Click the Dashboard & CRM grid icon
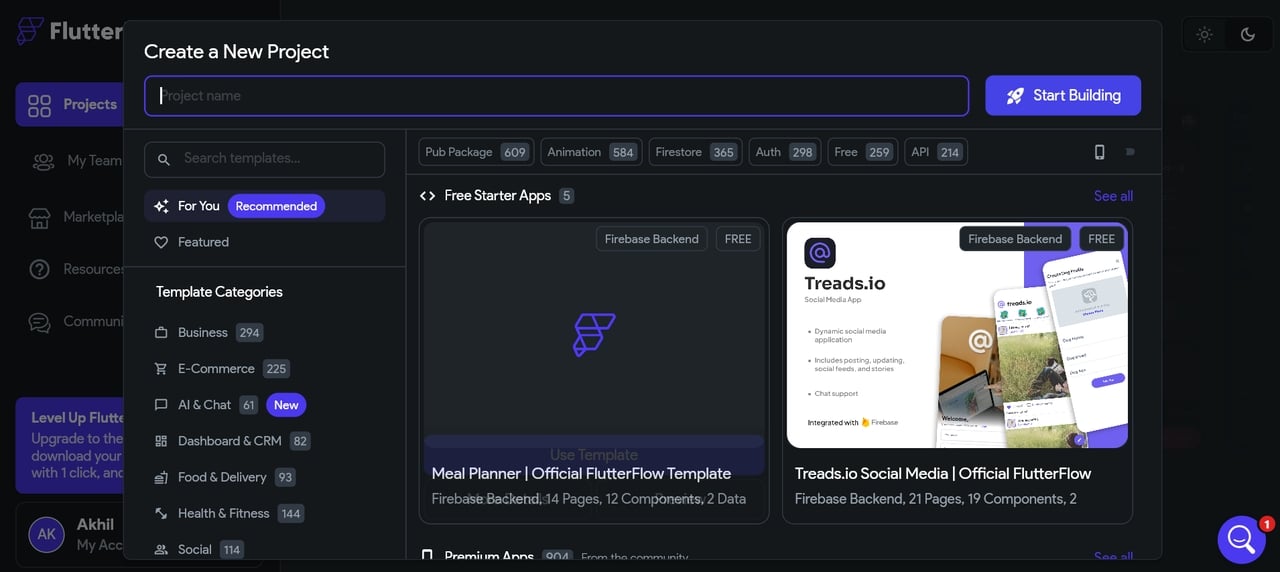Image resolution: width=1280 pixels, height=572 pixels. tap(161, 441)
